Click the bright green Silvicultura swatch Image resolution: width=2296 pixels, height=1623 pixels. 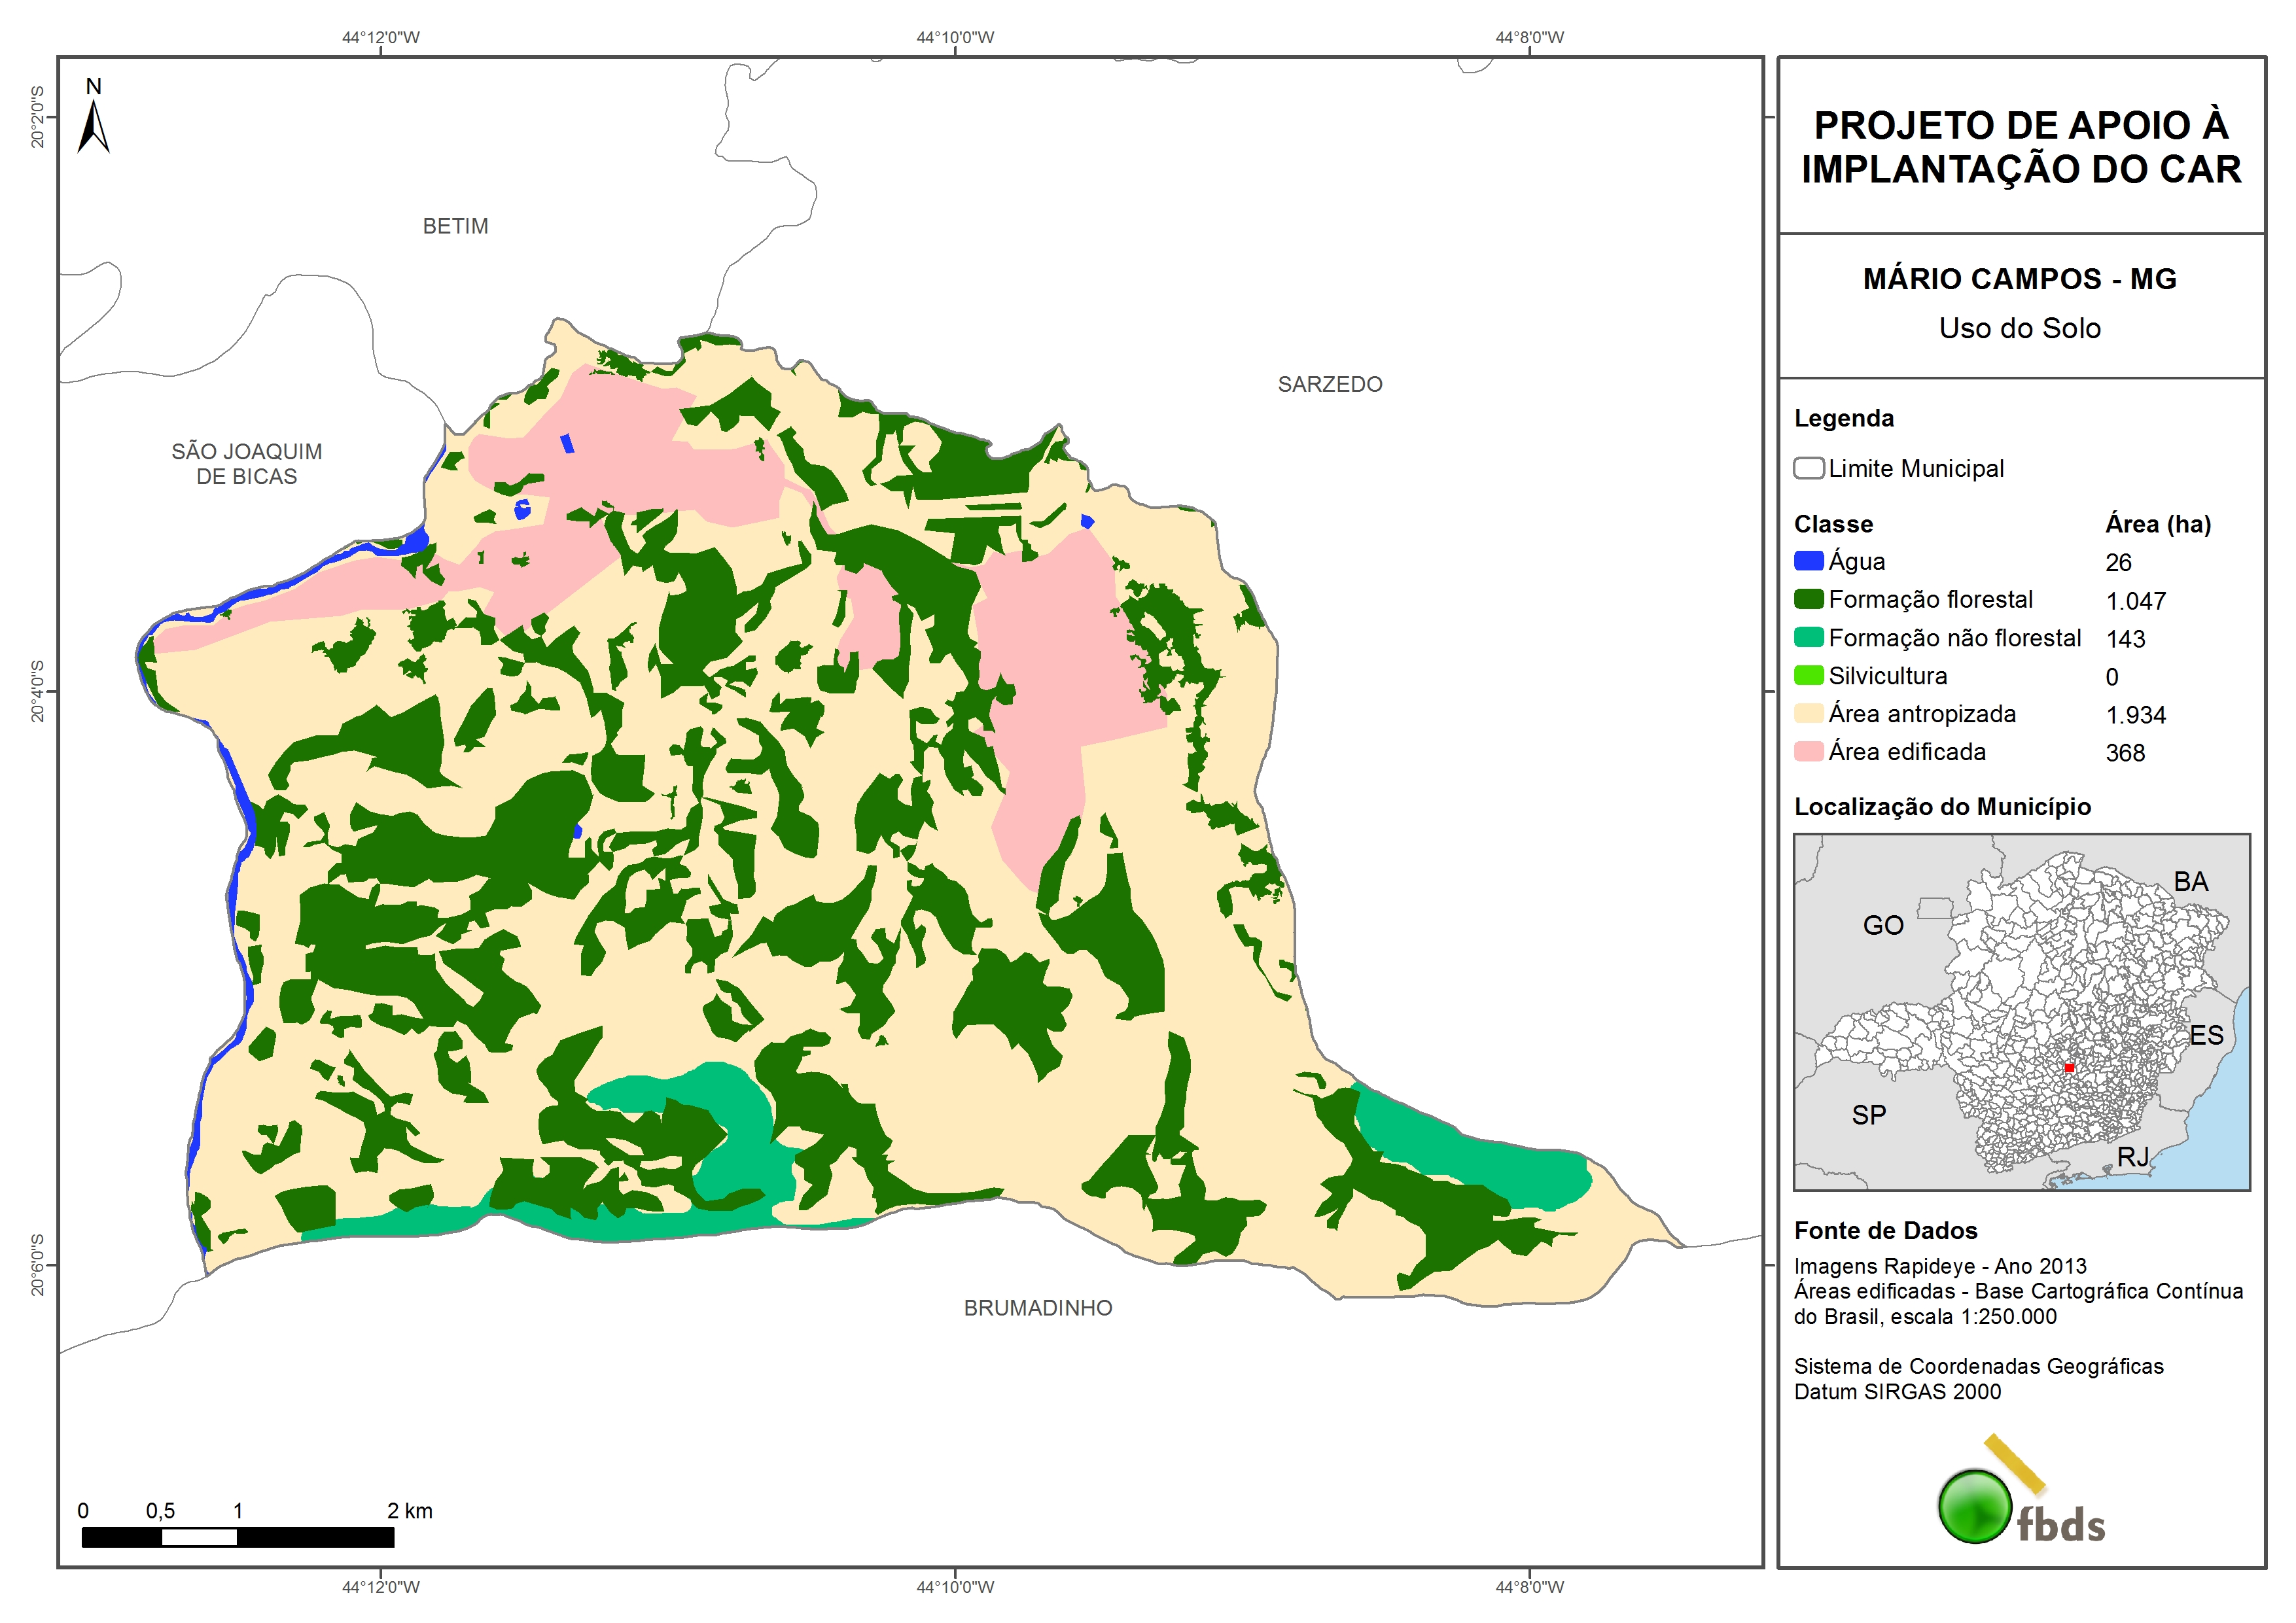click(x=1808, y=675)
